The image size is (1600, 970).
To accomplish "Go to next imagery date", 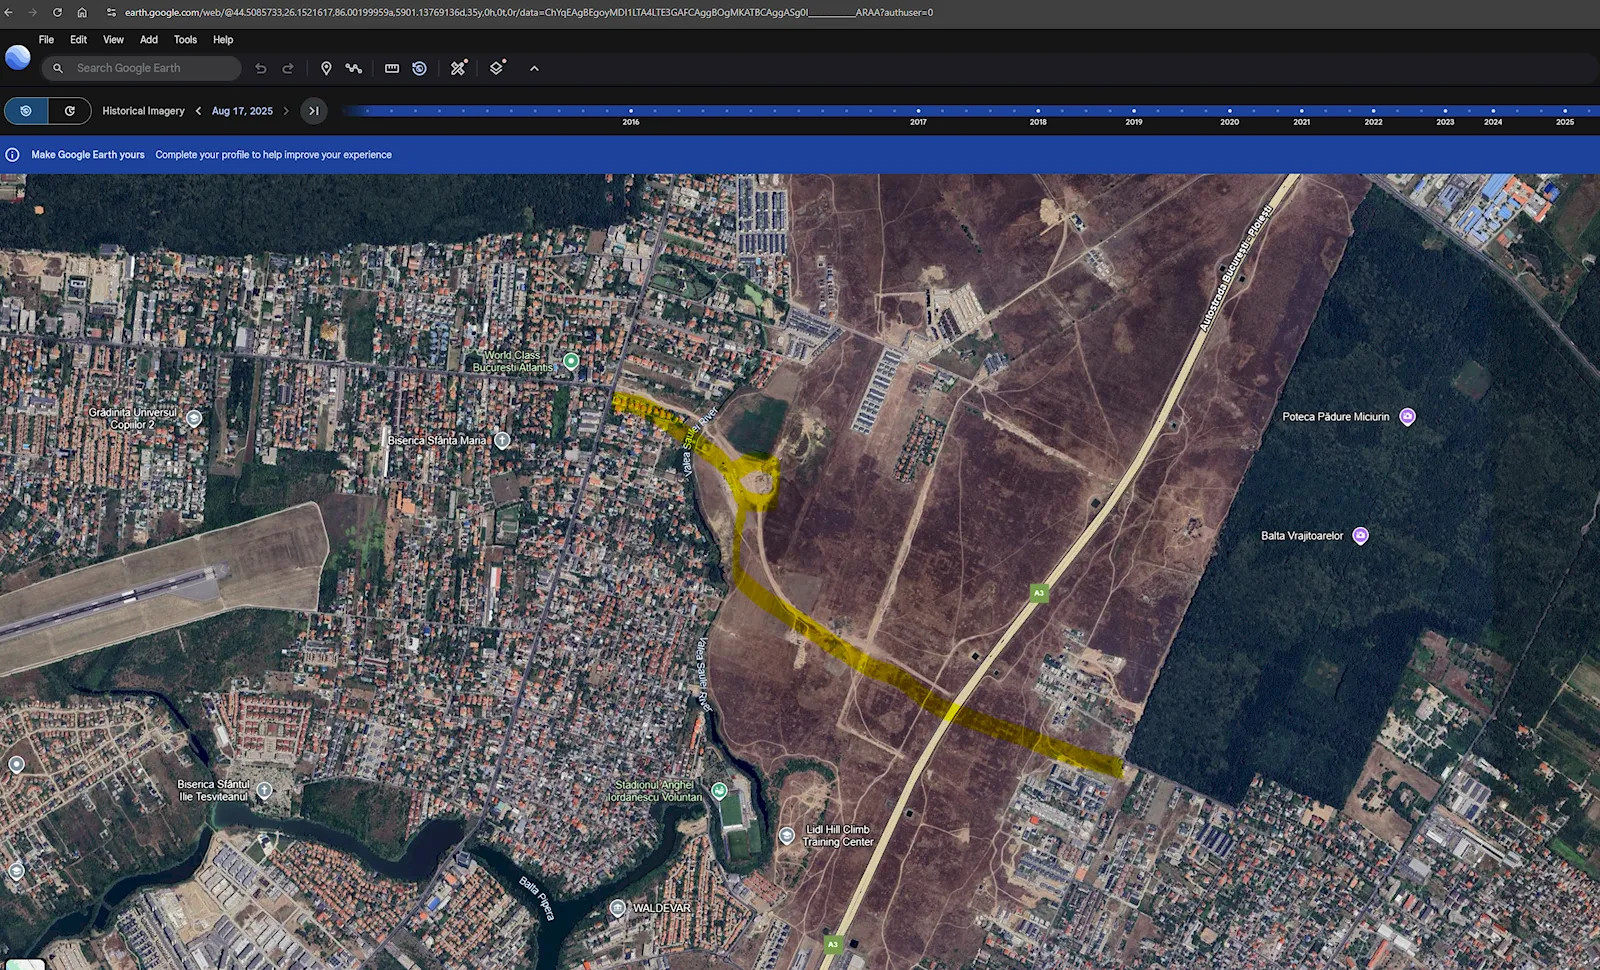I will pyautogui.click(x=286, y=111).
